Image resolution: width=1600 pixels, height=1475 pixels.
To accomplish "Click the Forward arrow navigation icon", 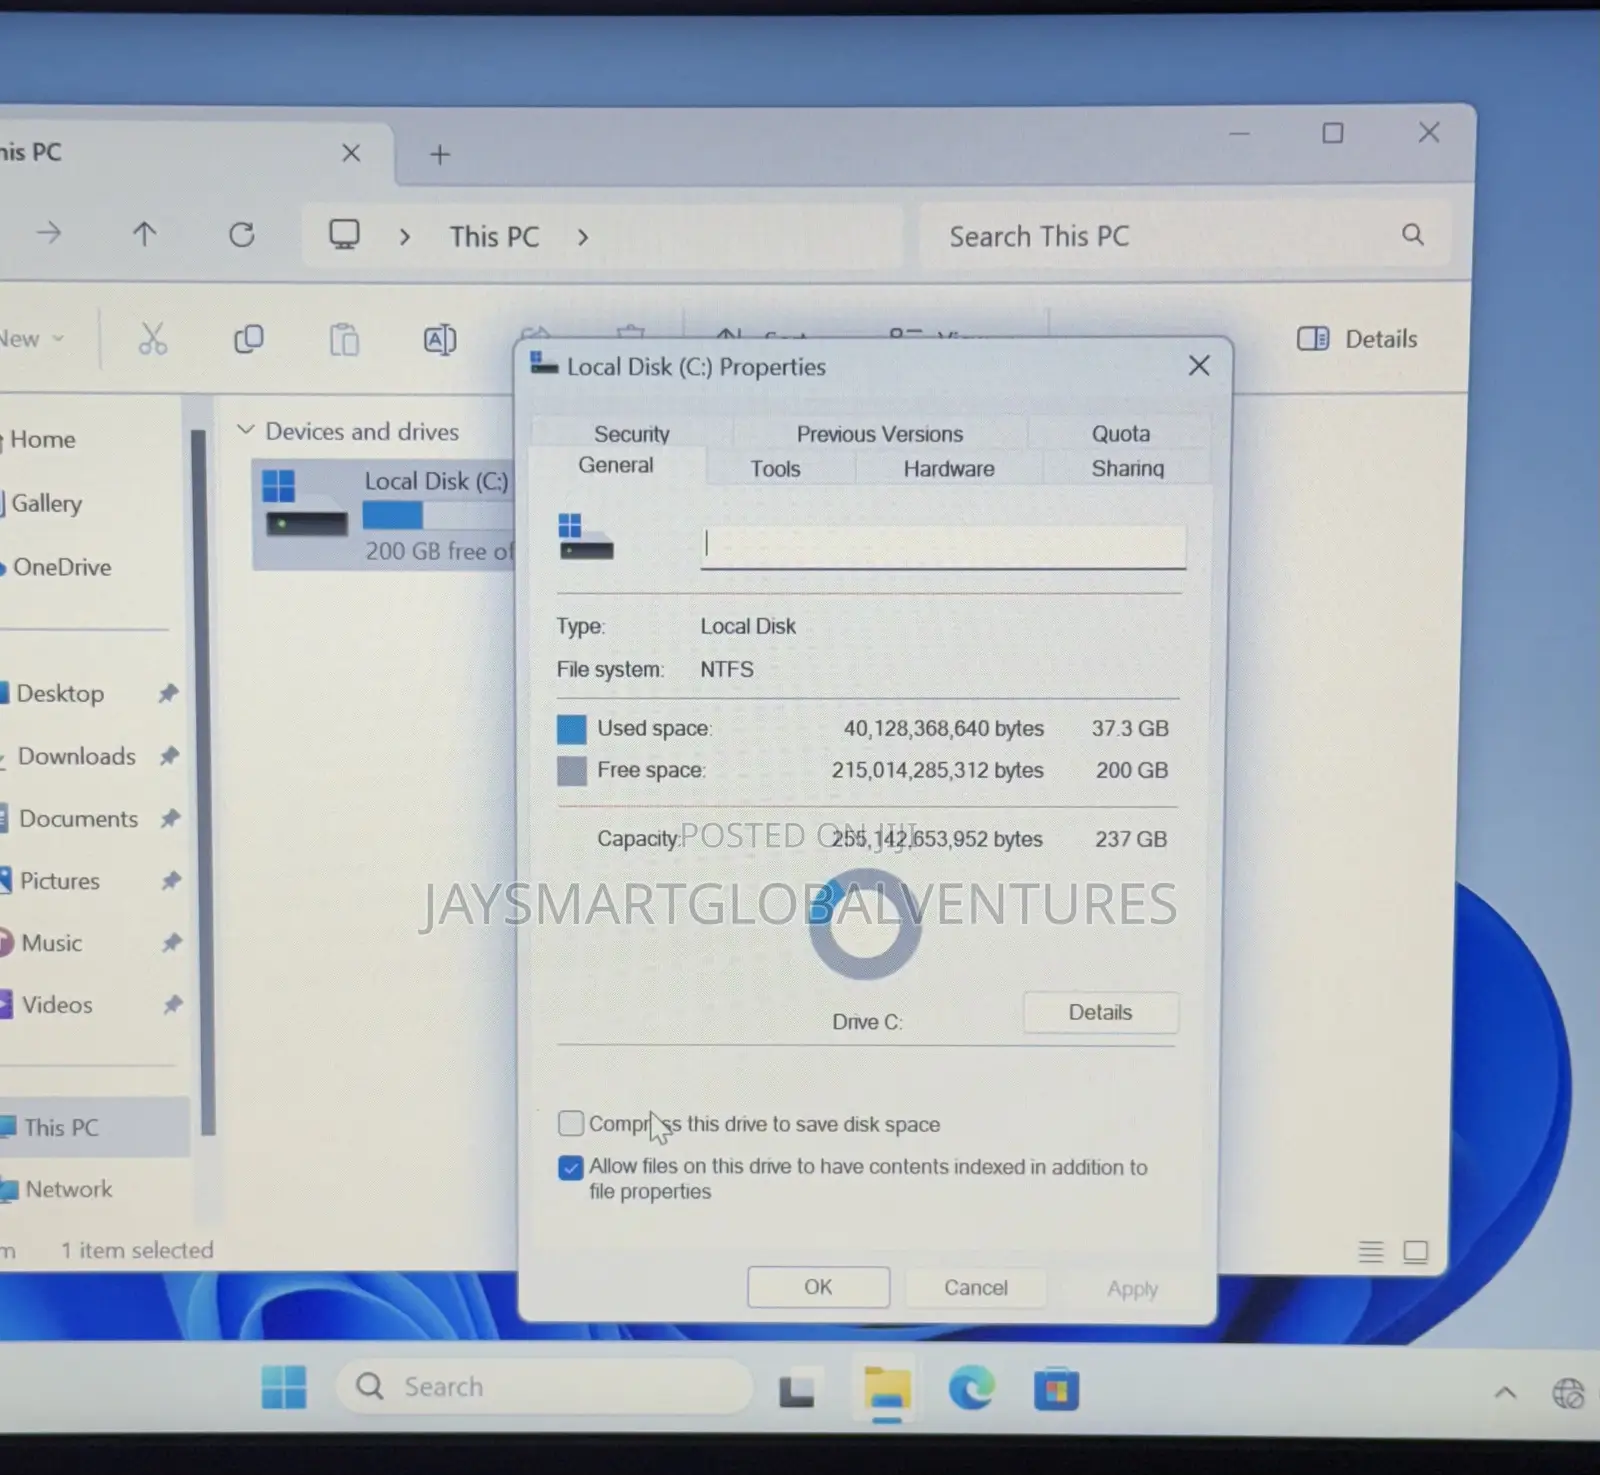I will pyautogui.click(x=49, y=233).
